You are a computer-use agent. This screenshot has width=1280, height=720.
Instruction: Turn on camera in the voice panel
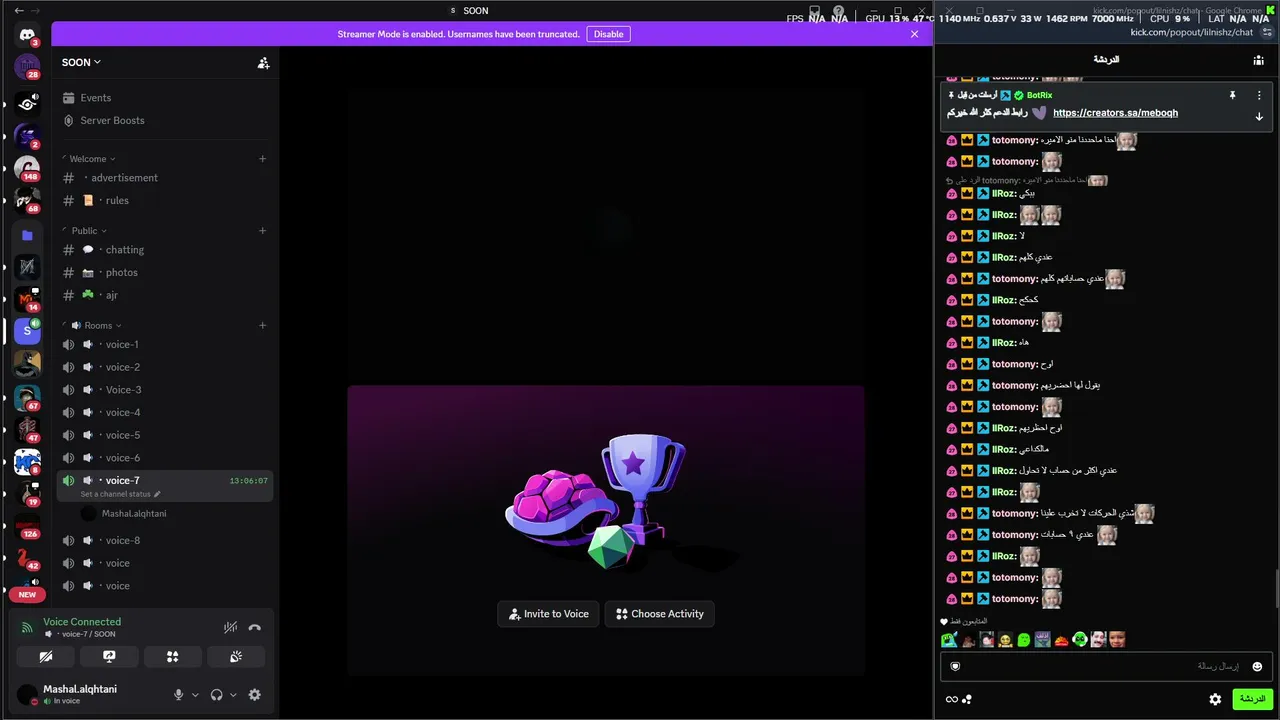(45, 657)
